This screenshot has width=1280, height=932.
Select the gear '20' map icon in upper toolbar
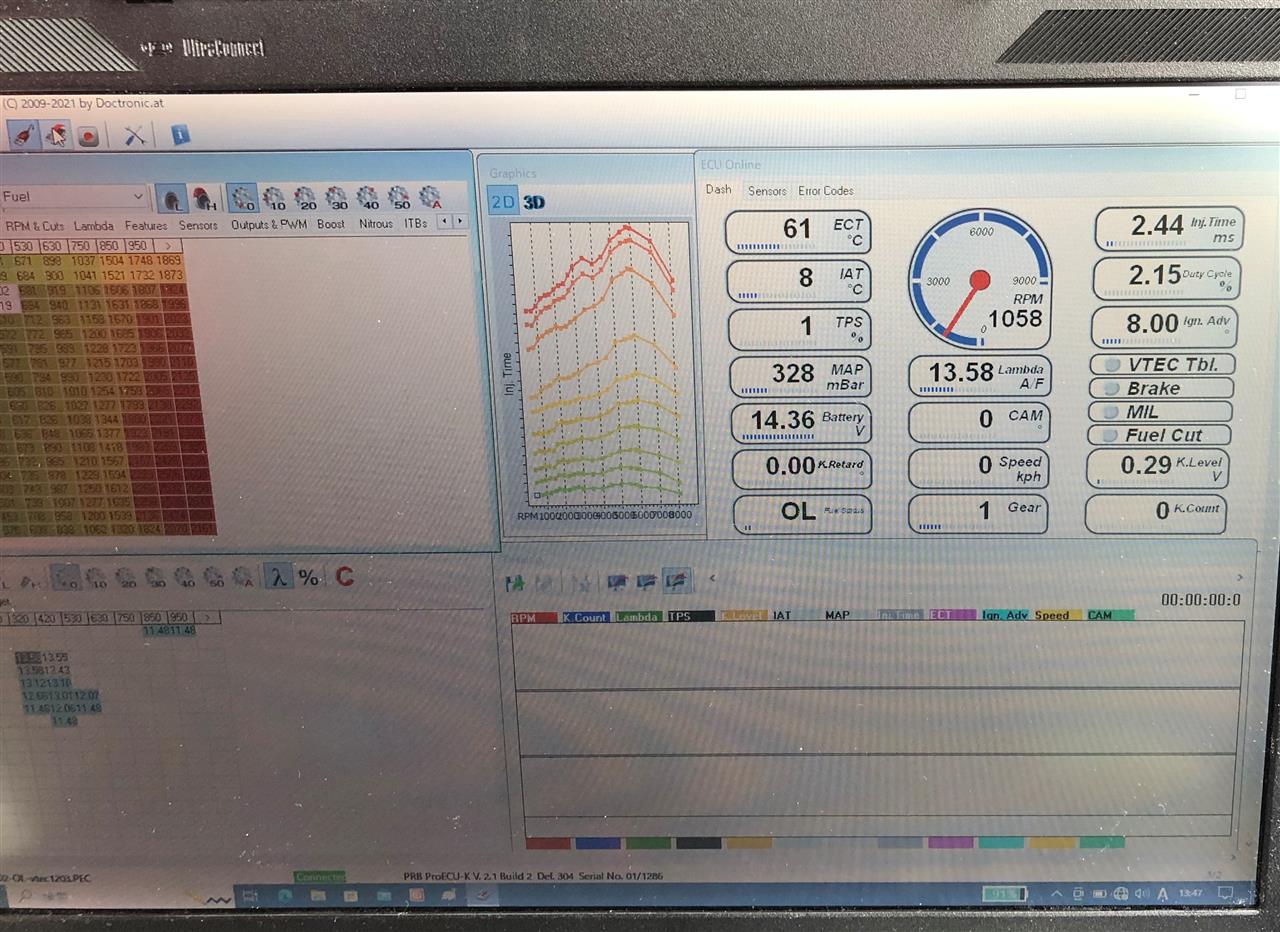pos(305,198)
